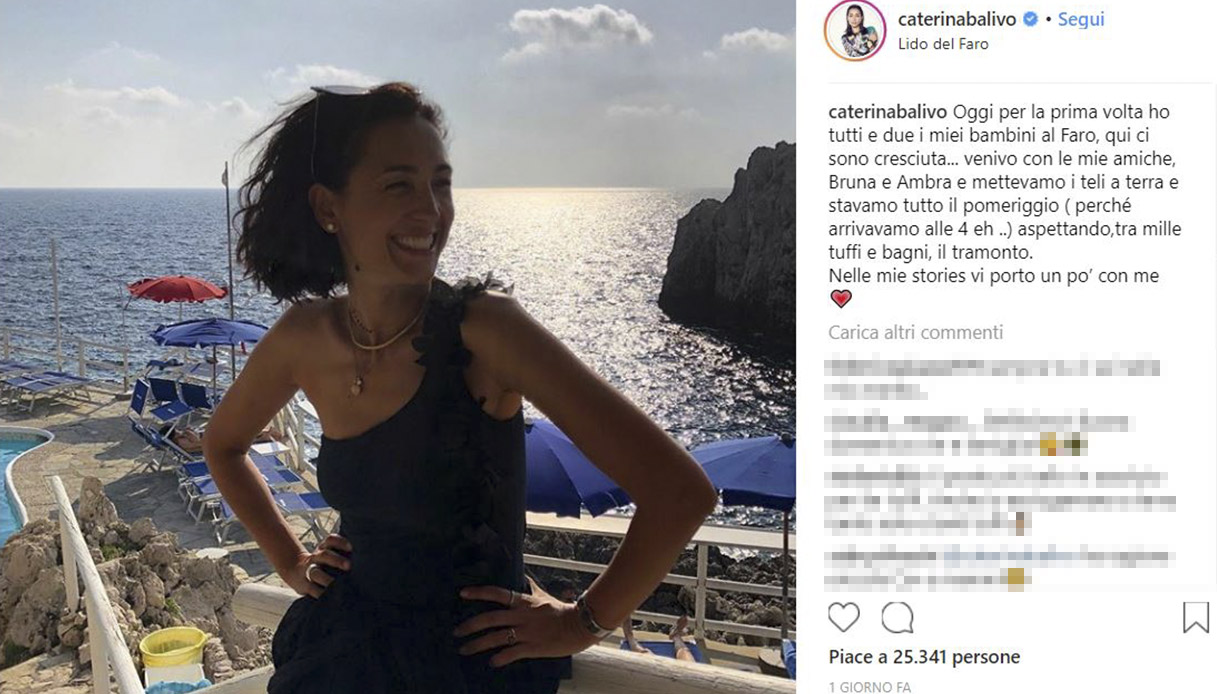Click the caterinabalivo name in the caption

pyautogui.click(x=888, y=111)
